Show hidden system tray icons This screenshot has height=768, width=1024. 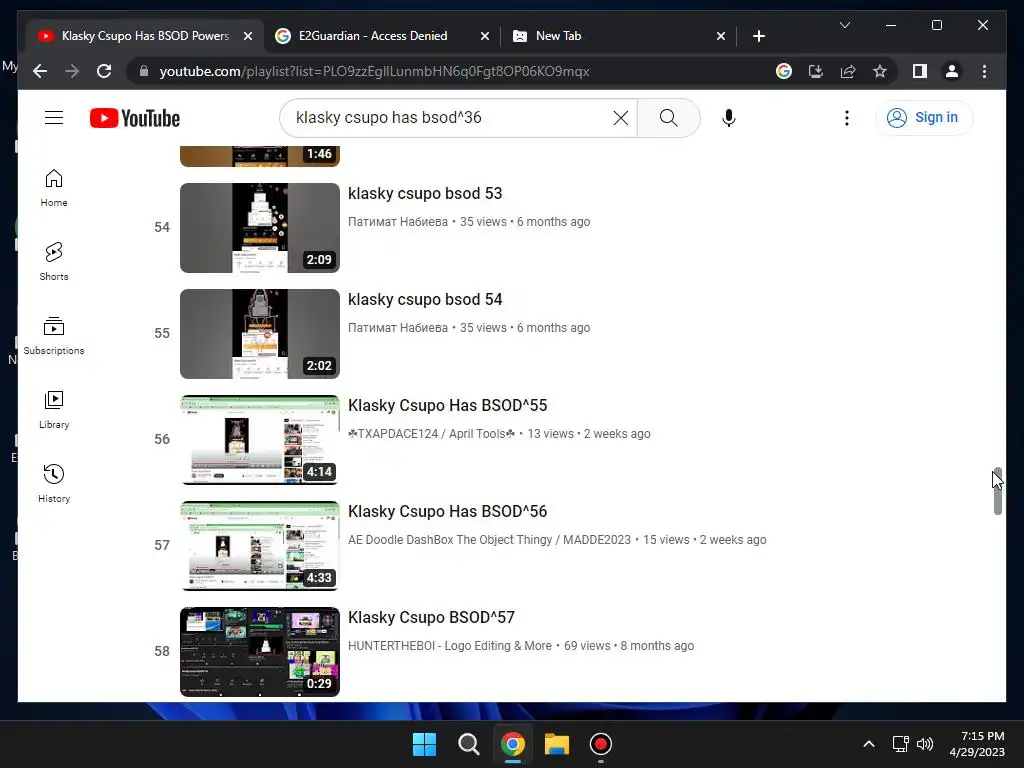click(x=869, y=744)
